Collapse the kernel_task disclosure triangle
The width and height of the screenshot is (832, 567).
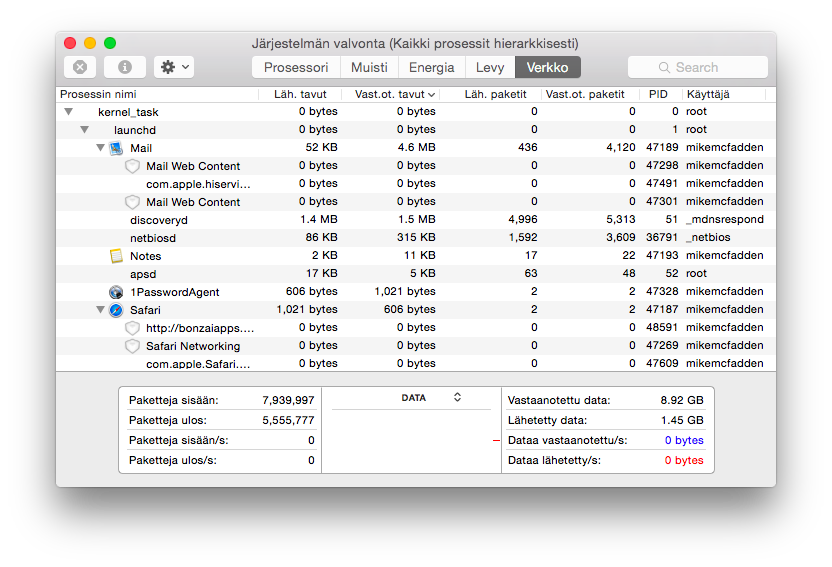click(68, 112)
